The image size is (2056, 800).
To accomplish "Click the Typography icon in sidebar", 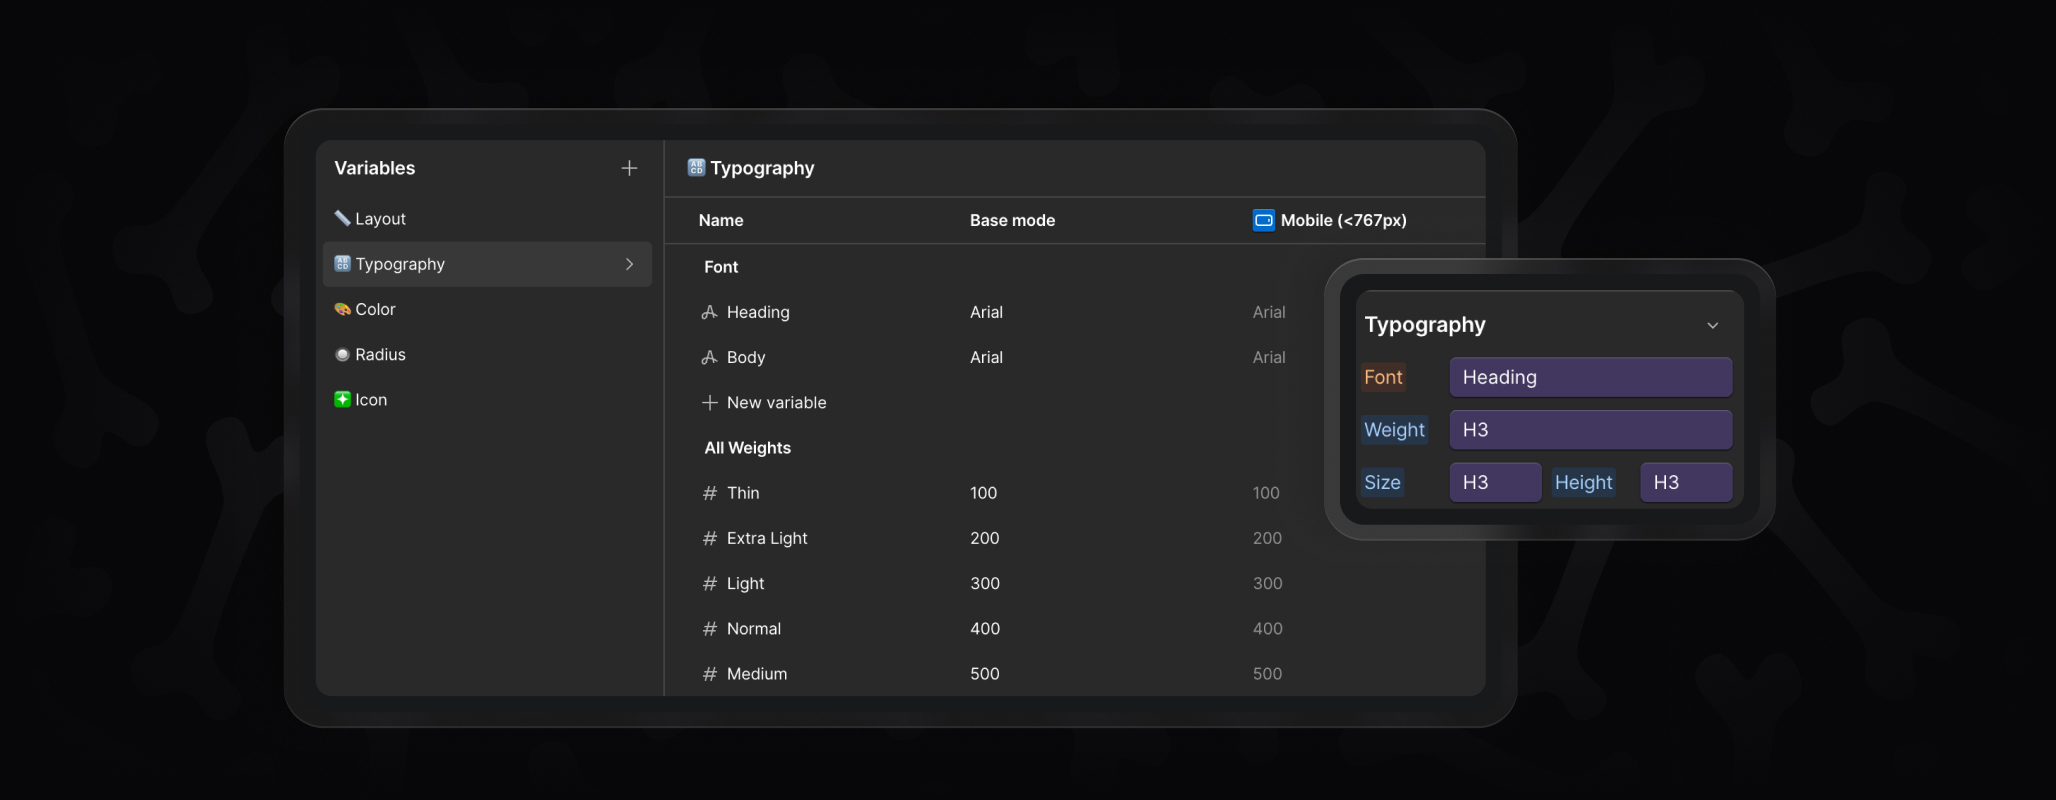I will click(342, 263).
